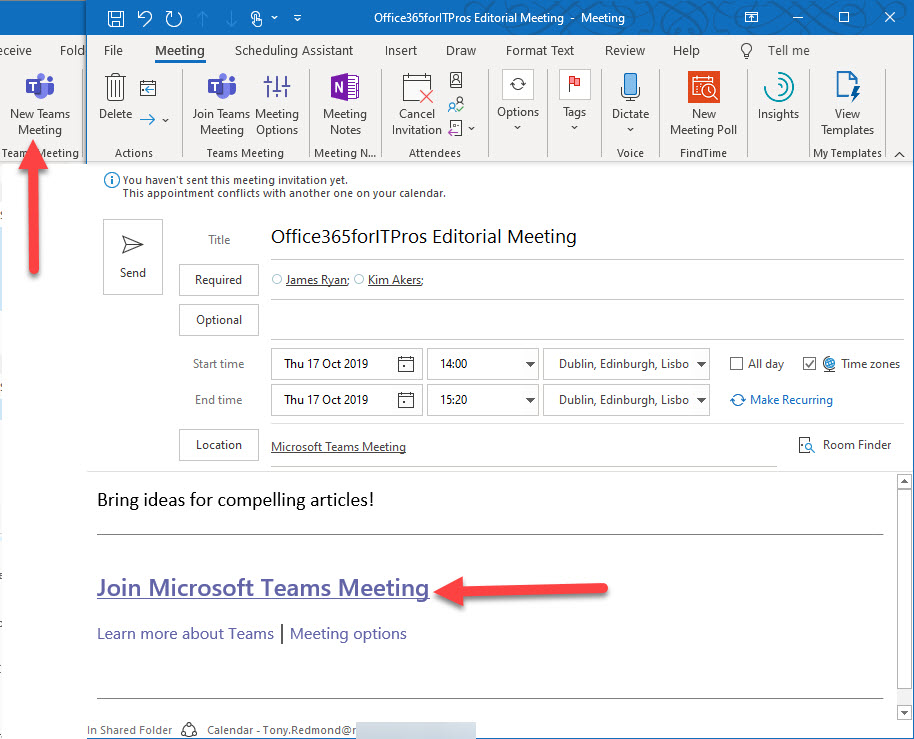
Task: Click the Optional attendees input field
Action: click(587, 320)
